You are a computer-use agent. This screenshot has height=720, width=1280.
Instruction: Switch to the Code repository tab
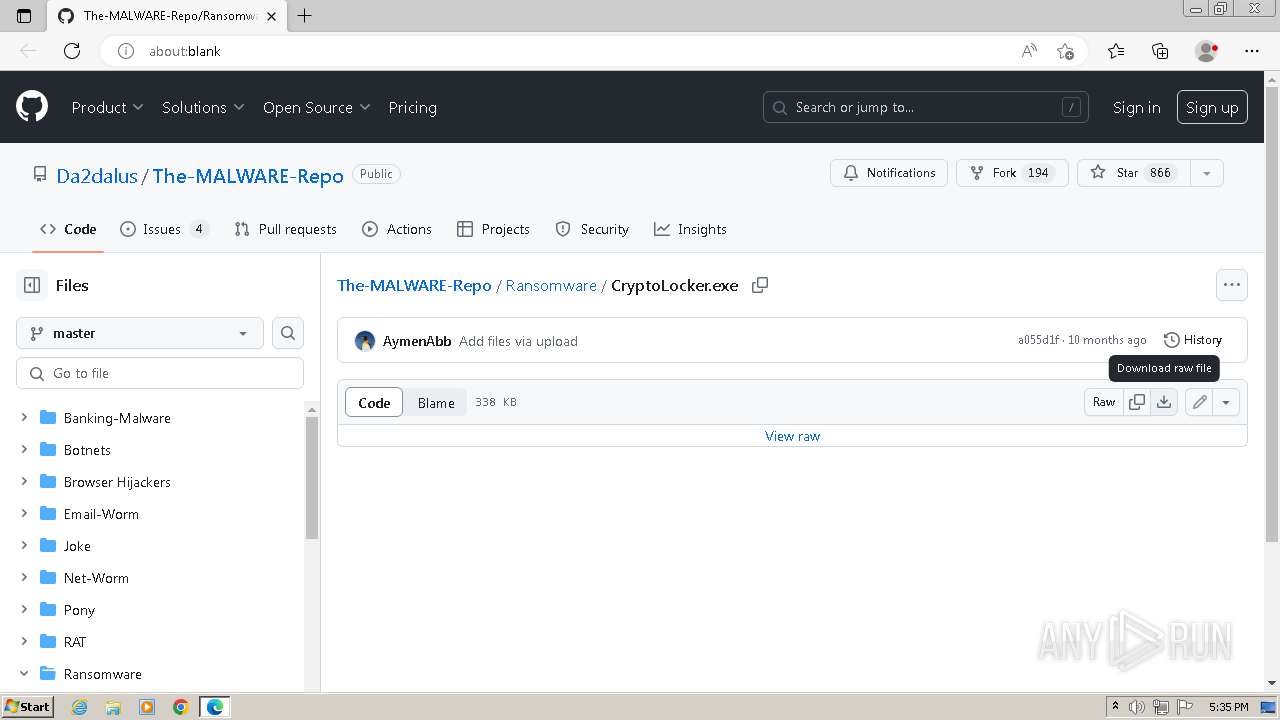(68, 229)
